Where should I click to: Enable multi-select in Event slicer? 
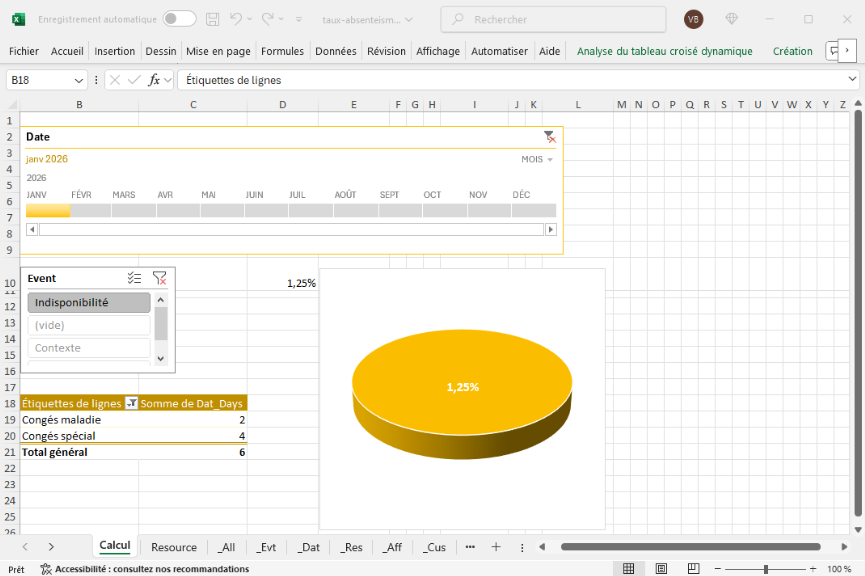coord(134,279)
